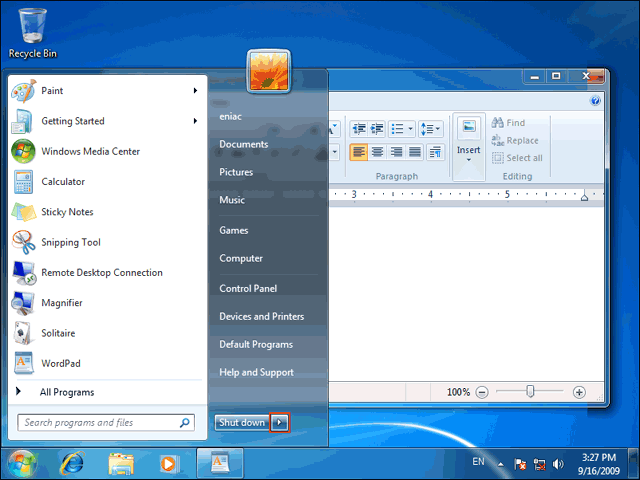Viewport: 640px width, 480px height.
Task: Open Pictures from Start menu
Action: [236, 172]
